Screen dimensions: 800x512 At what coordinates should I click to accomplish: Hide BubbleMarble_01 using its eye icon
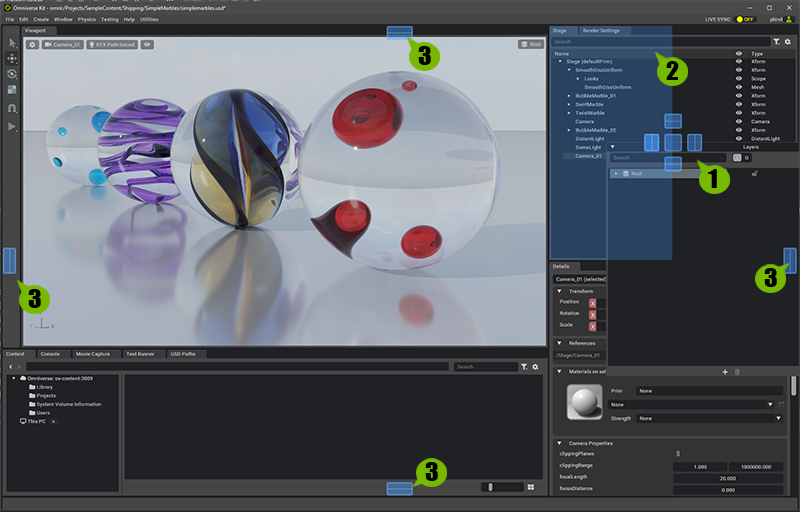coord(739,95)
